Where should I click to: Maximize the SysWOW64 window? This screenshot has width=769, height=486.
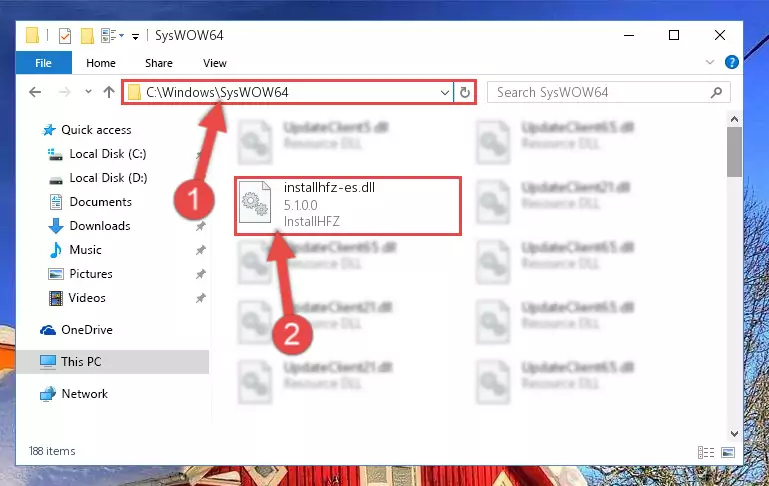674,35
